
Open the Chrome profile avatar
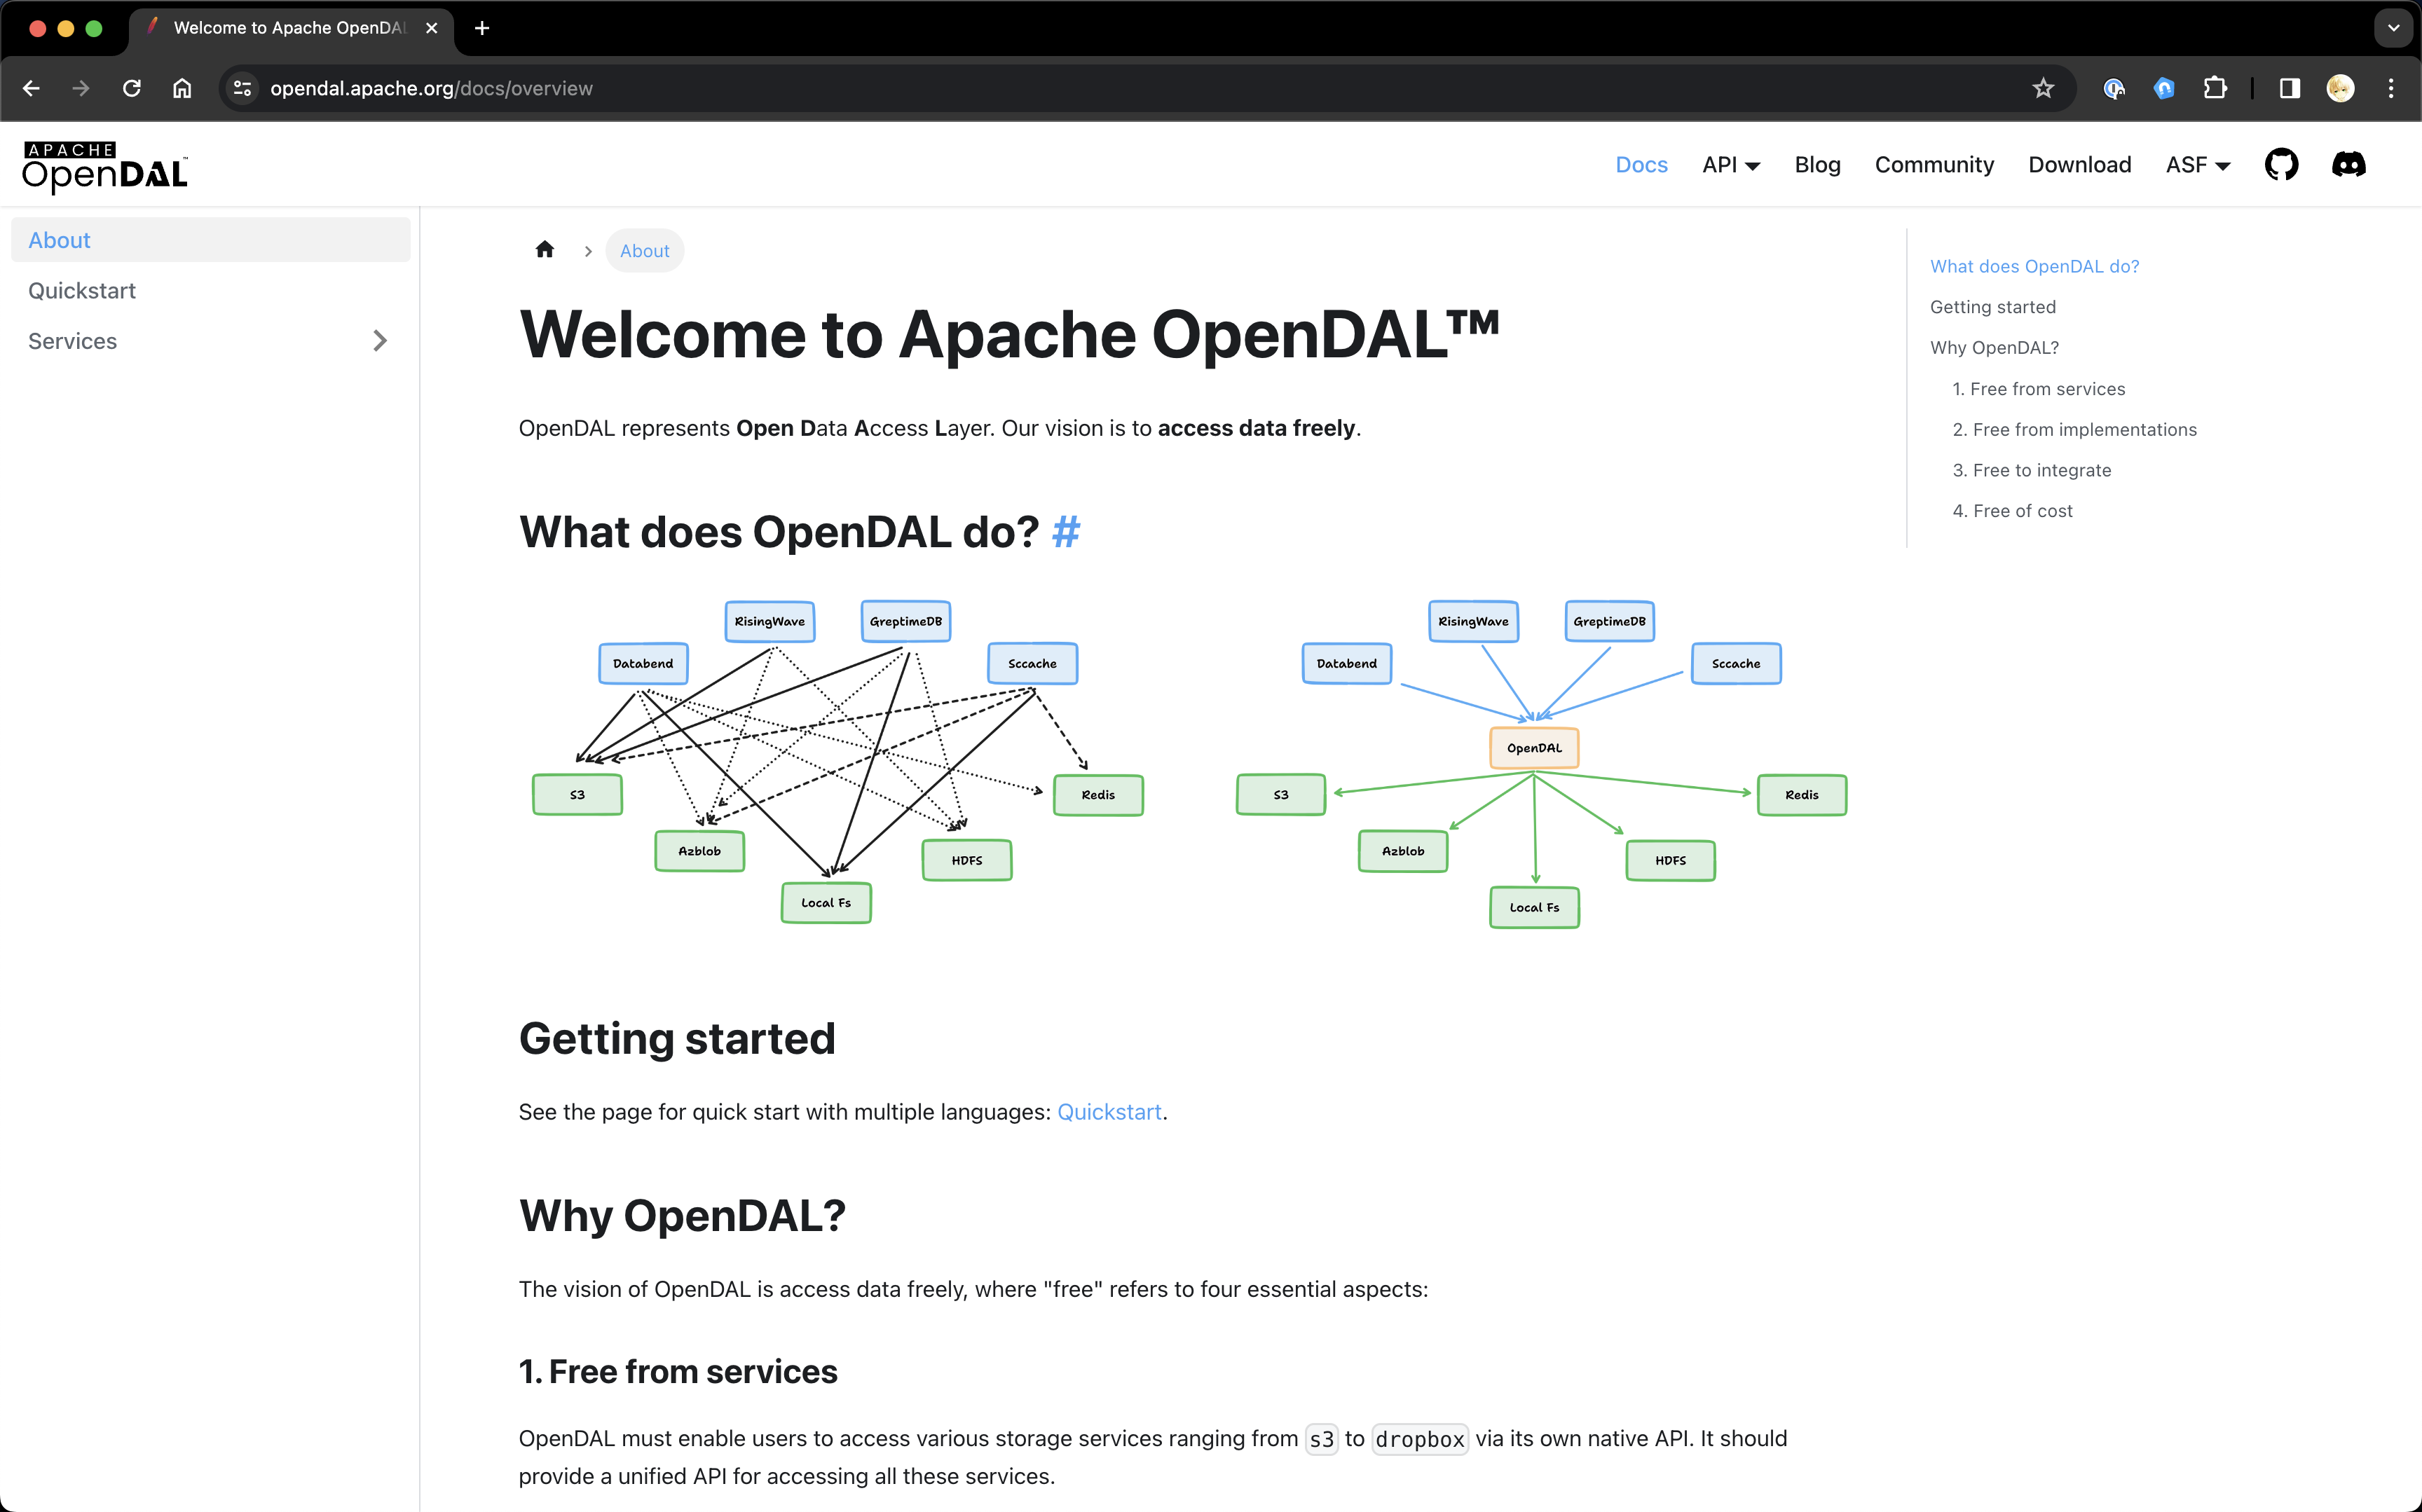(2340, 88)
